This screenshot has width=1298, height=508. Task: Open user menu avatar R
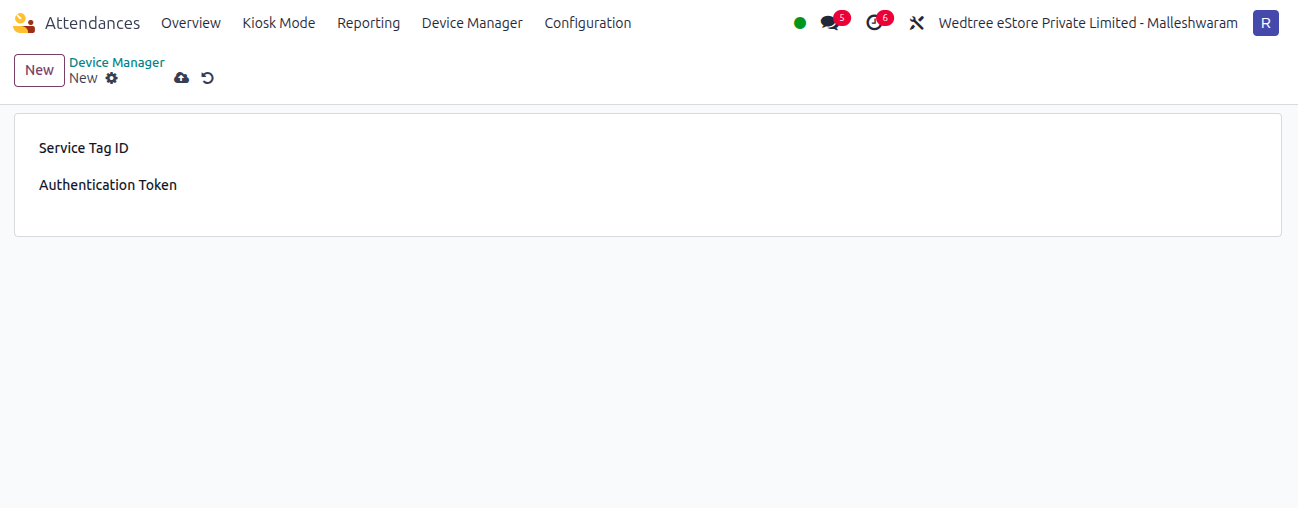tap(1266, 23)
